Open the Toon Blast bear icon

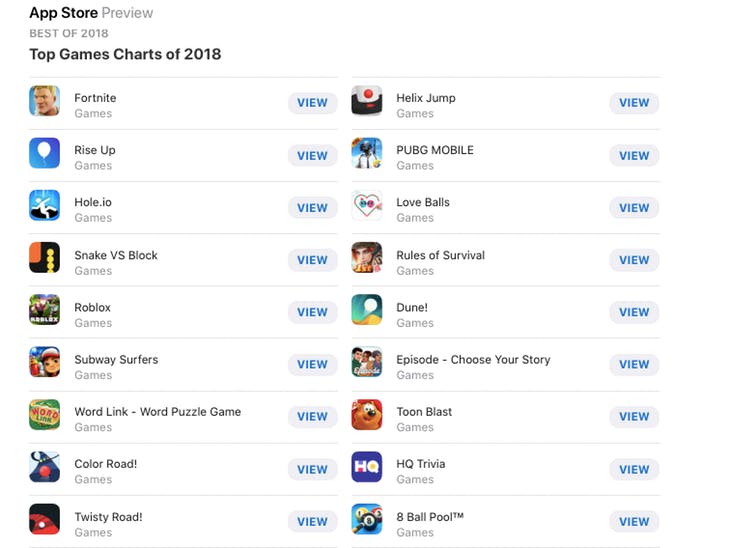point(367,414)
